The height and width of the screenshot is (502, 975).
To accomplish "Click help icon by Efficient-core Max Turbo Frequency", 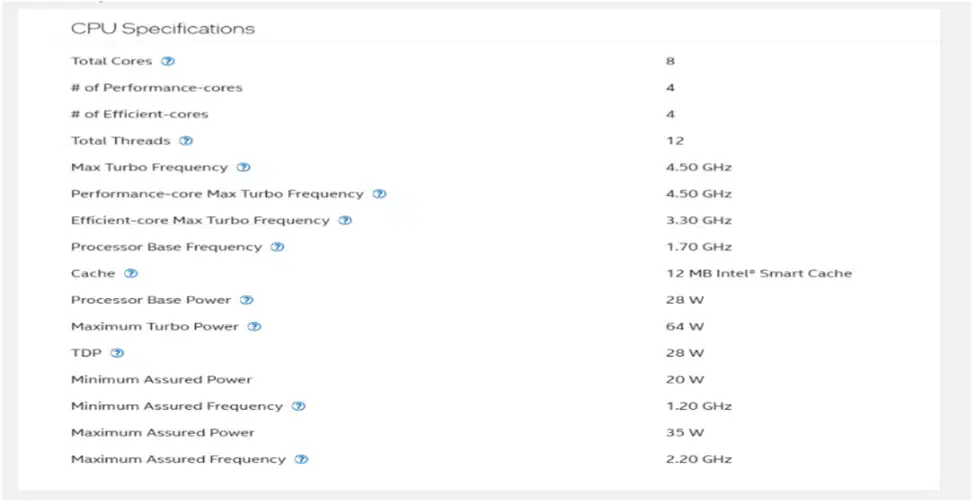I will (x=345, y=220).
